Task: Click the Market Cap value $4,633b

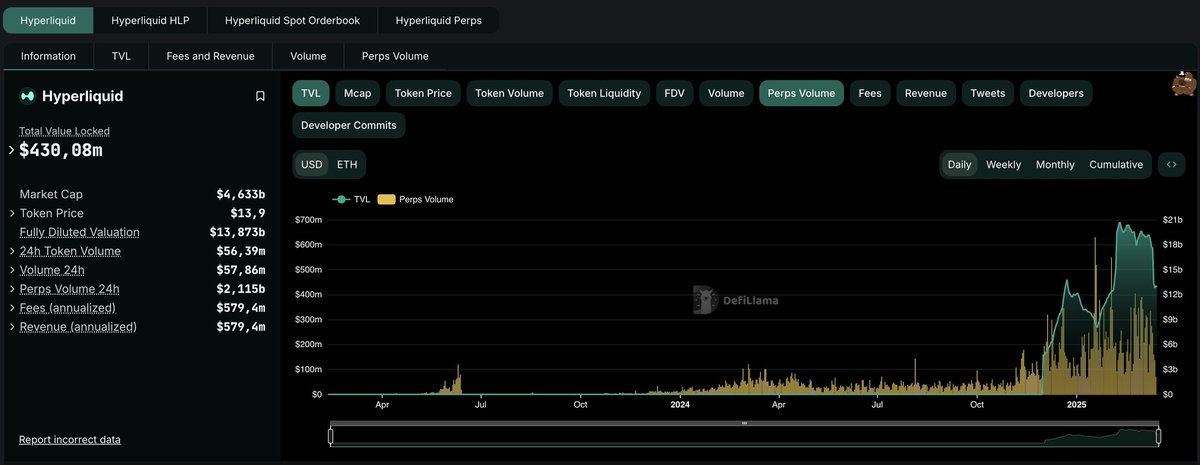Action: pyautogui.click(x=241, y=194)
